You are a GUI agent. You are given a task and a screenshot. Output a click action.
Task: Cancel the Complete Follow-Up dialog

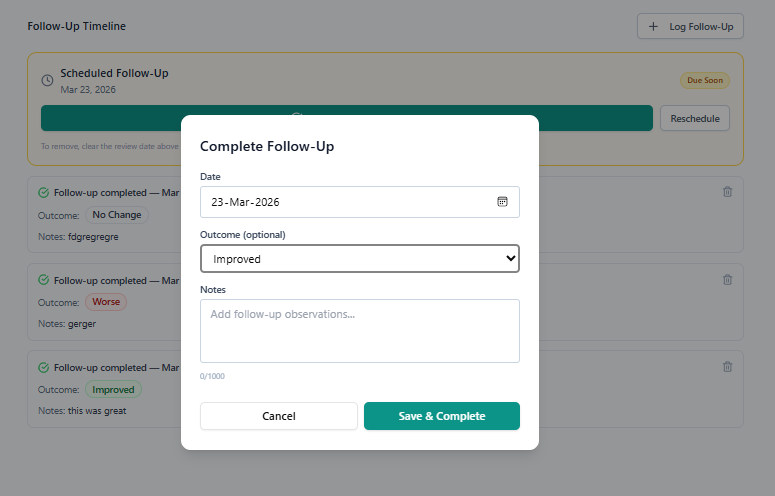[x=279, y=416]
